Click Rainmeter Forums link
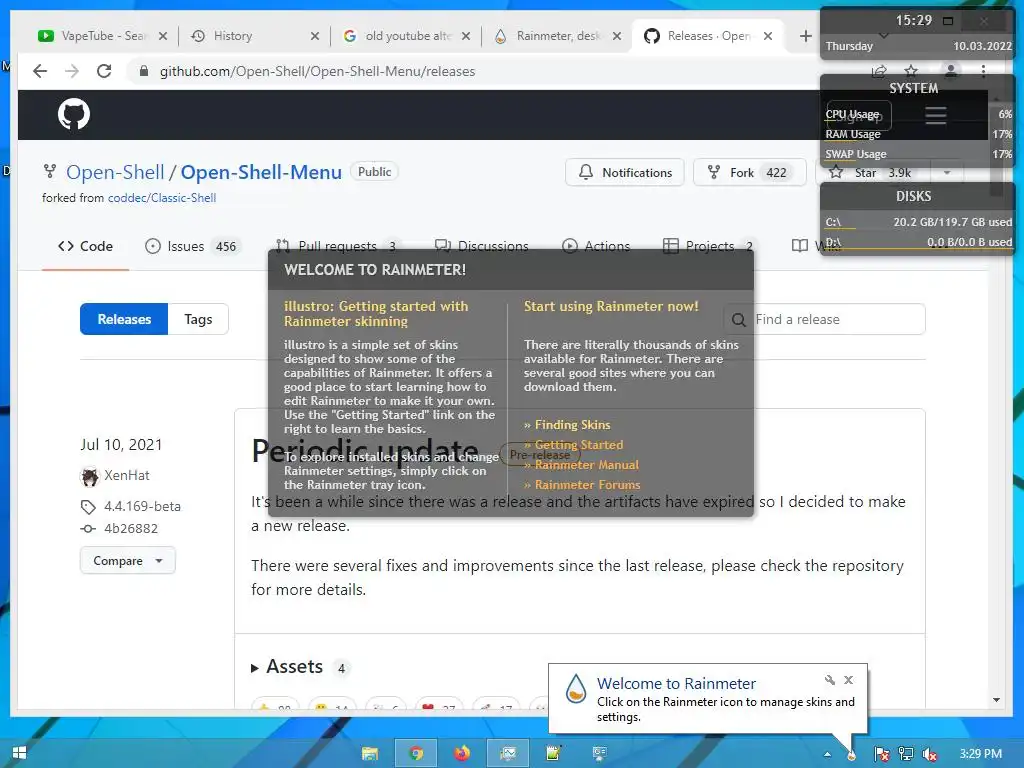This screenshot has width=1024, height=768. 587,485
